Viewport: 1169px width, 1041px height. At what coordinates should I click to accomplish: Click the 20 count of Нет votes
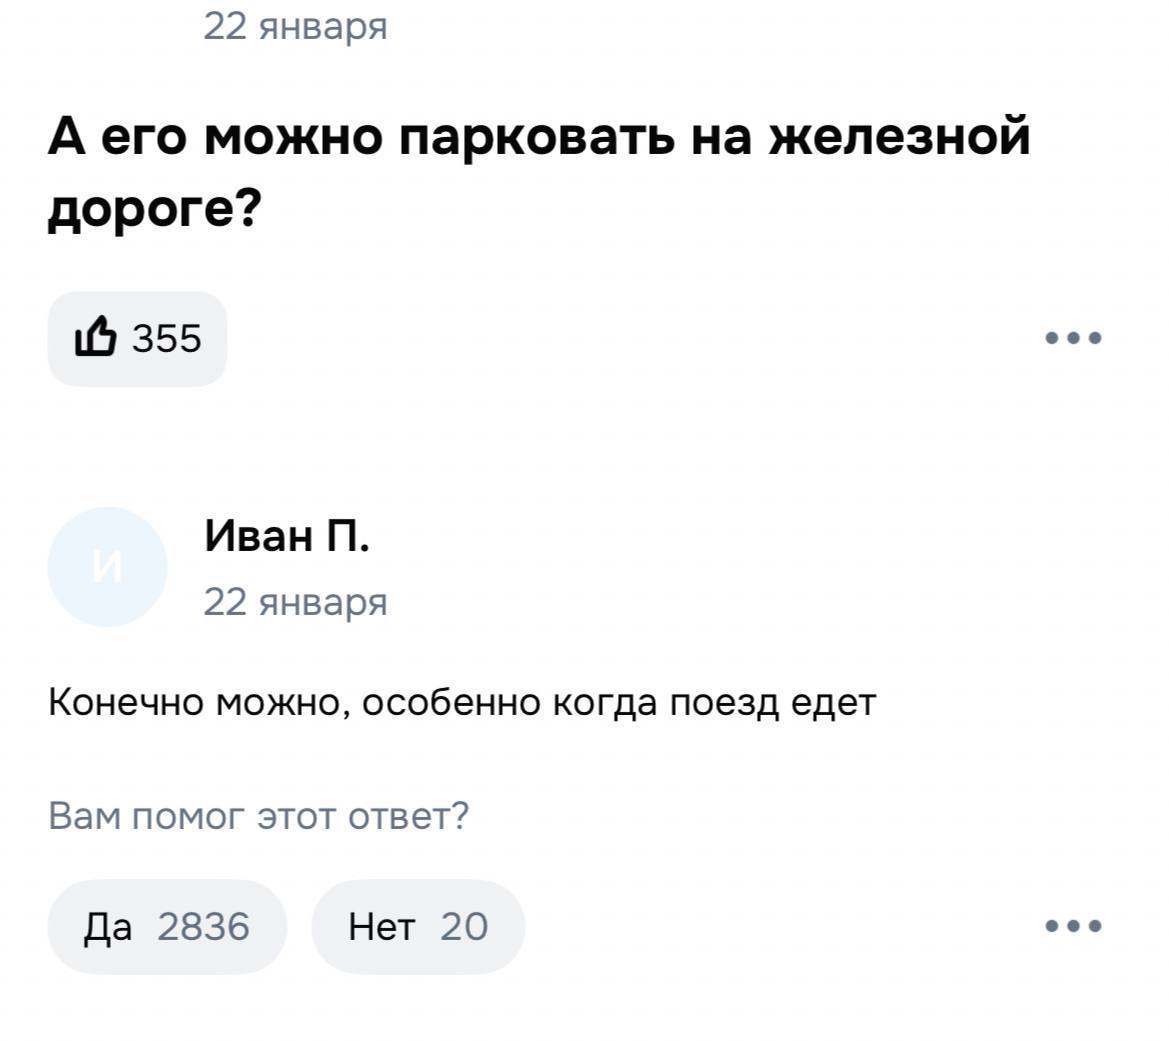pos(464,927)
